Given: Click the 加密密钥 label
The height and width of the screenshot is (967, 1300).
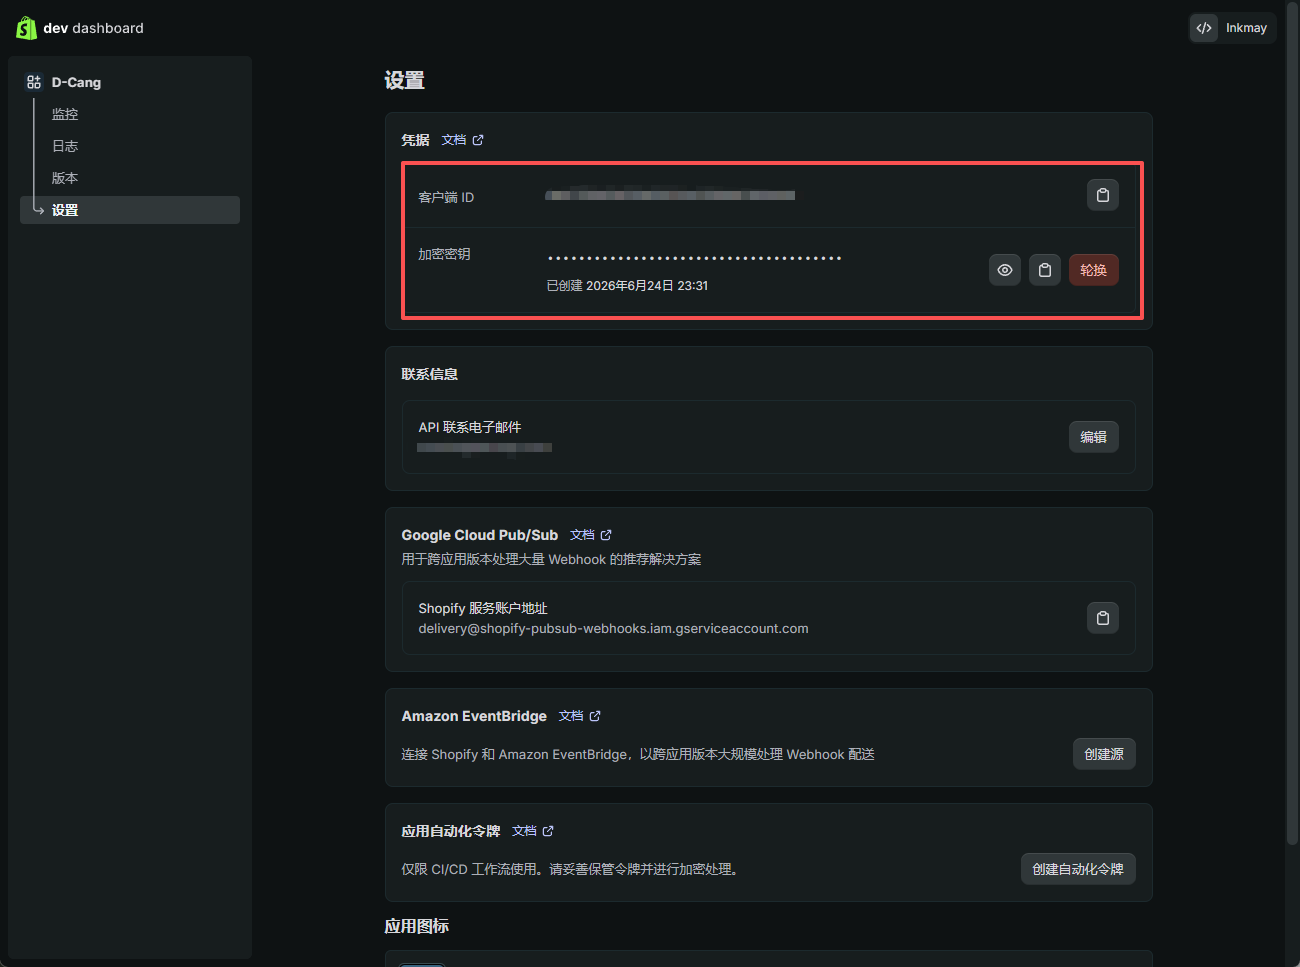Looking at the screenshot, I should pyautogui.click(x=444, y=254).
